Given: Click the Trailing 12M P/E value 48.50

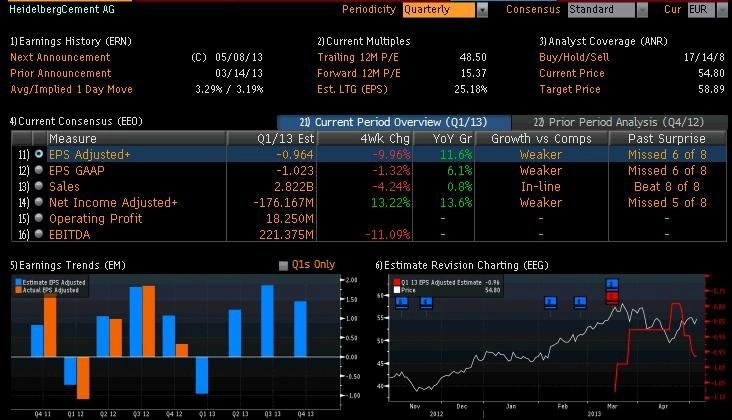Looking at the screenshot, I should (473, 57).
